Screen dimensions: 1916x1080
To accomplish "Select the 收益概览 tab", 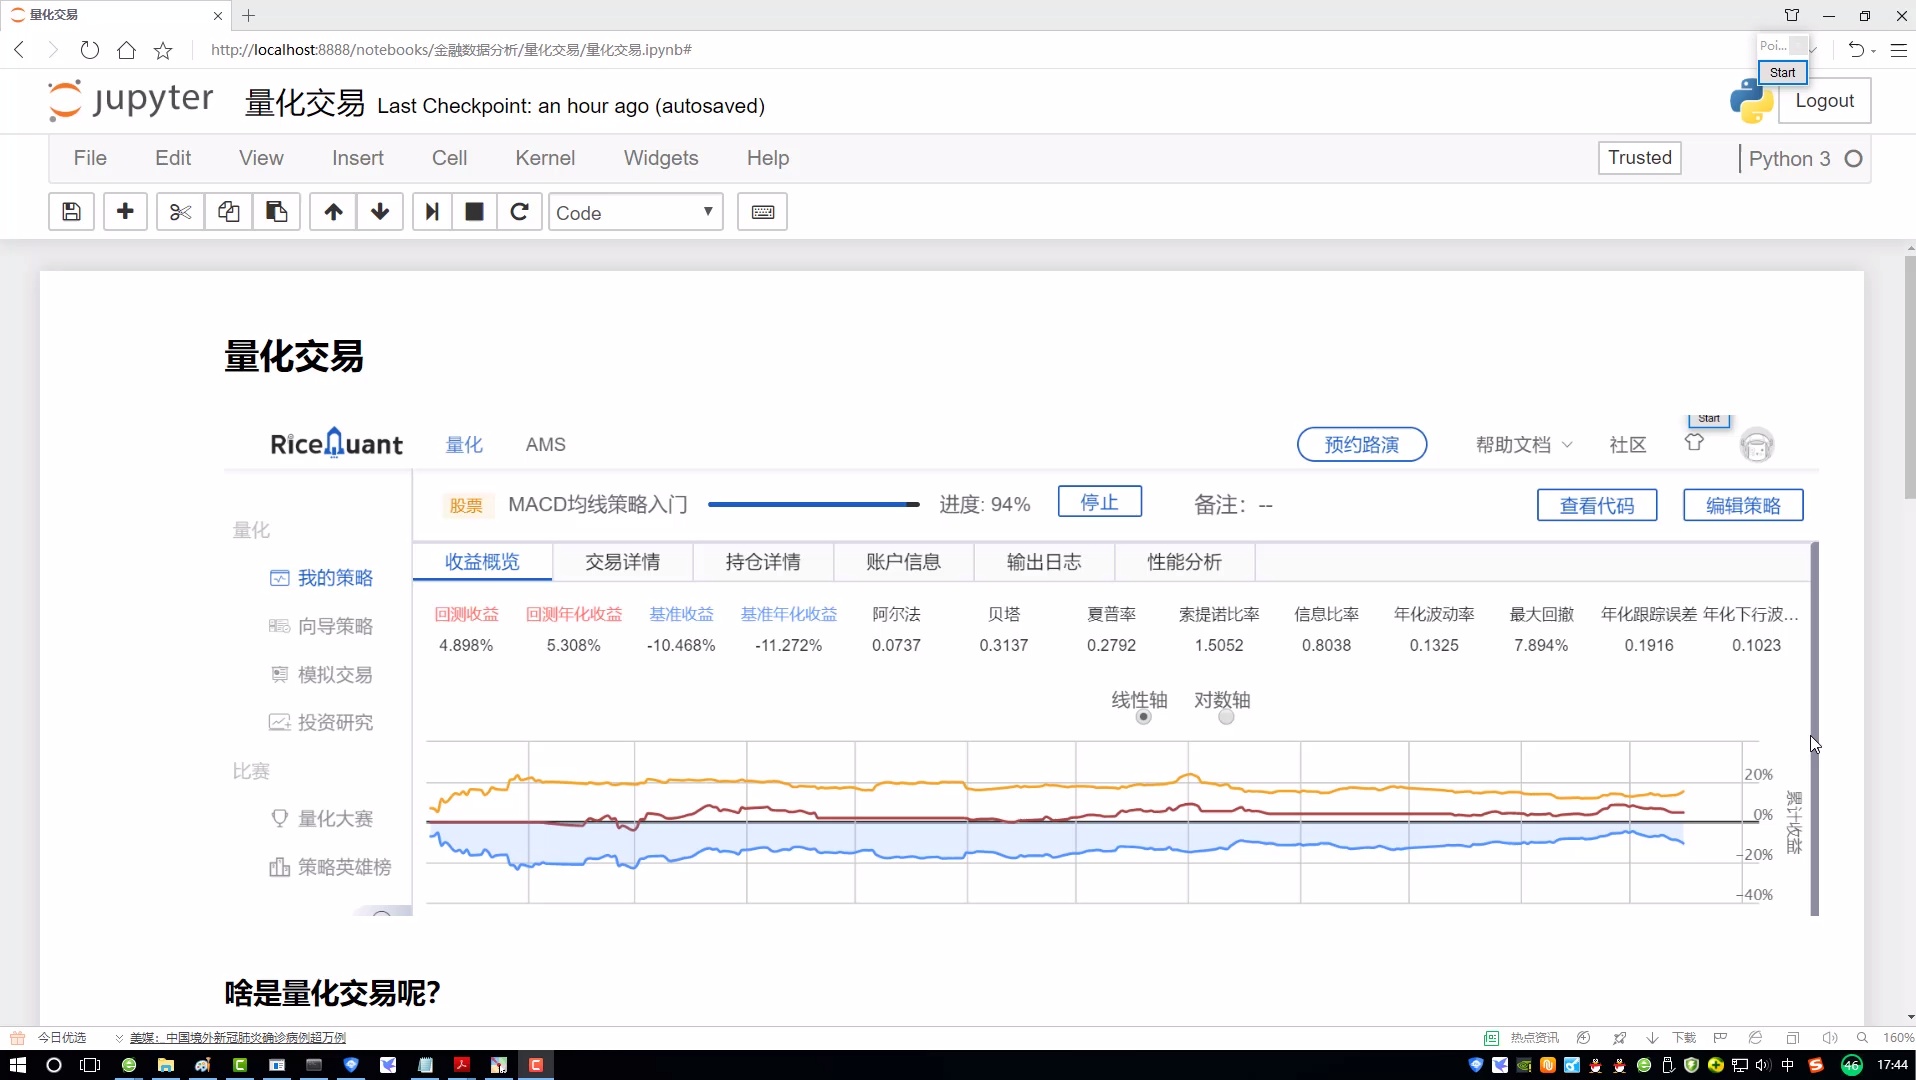I will coord(482,562).
